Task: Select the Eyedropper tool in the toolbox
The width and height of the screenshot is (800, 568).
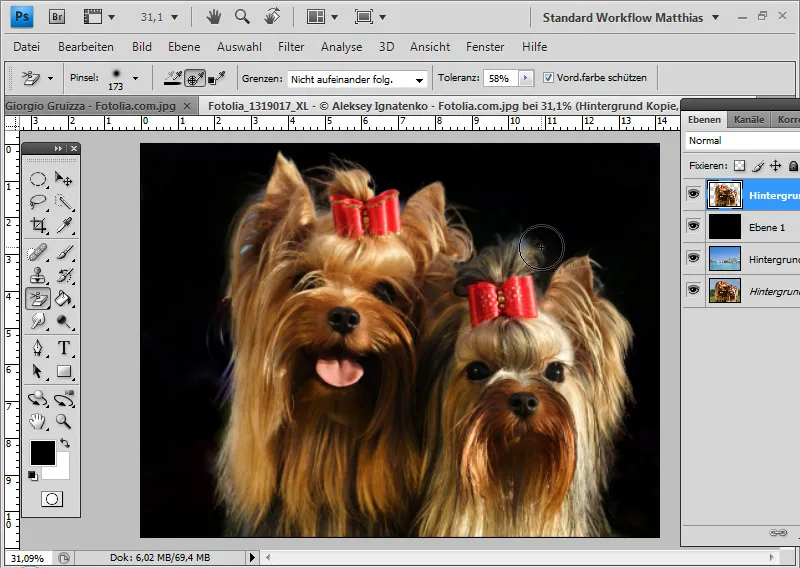Action: (x=64, y=226)
